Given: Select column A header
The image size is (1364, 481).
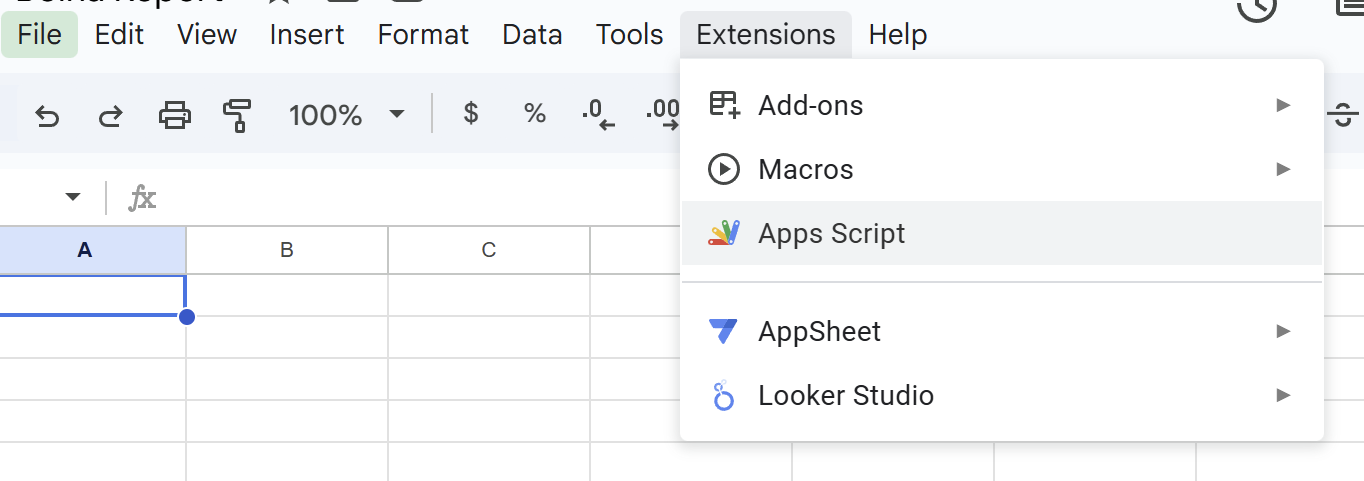Looking at the screenshot, I should [x=92, y=250].
